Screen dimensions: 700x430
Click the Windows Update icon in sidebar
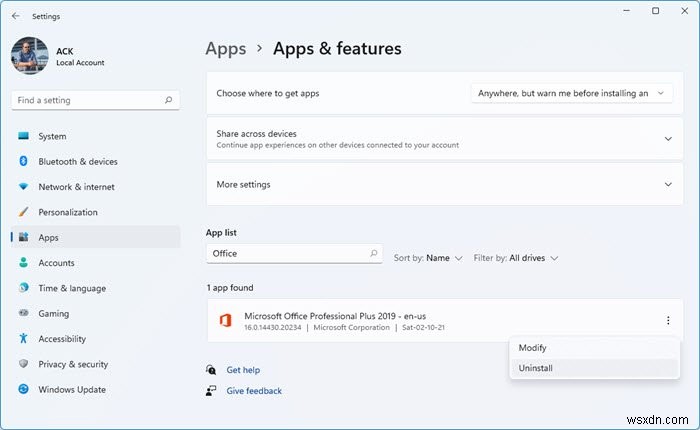23,390
